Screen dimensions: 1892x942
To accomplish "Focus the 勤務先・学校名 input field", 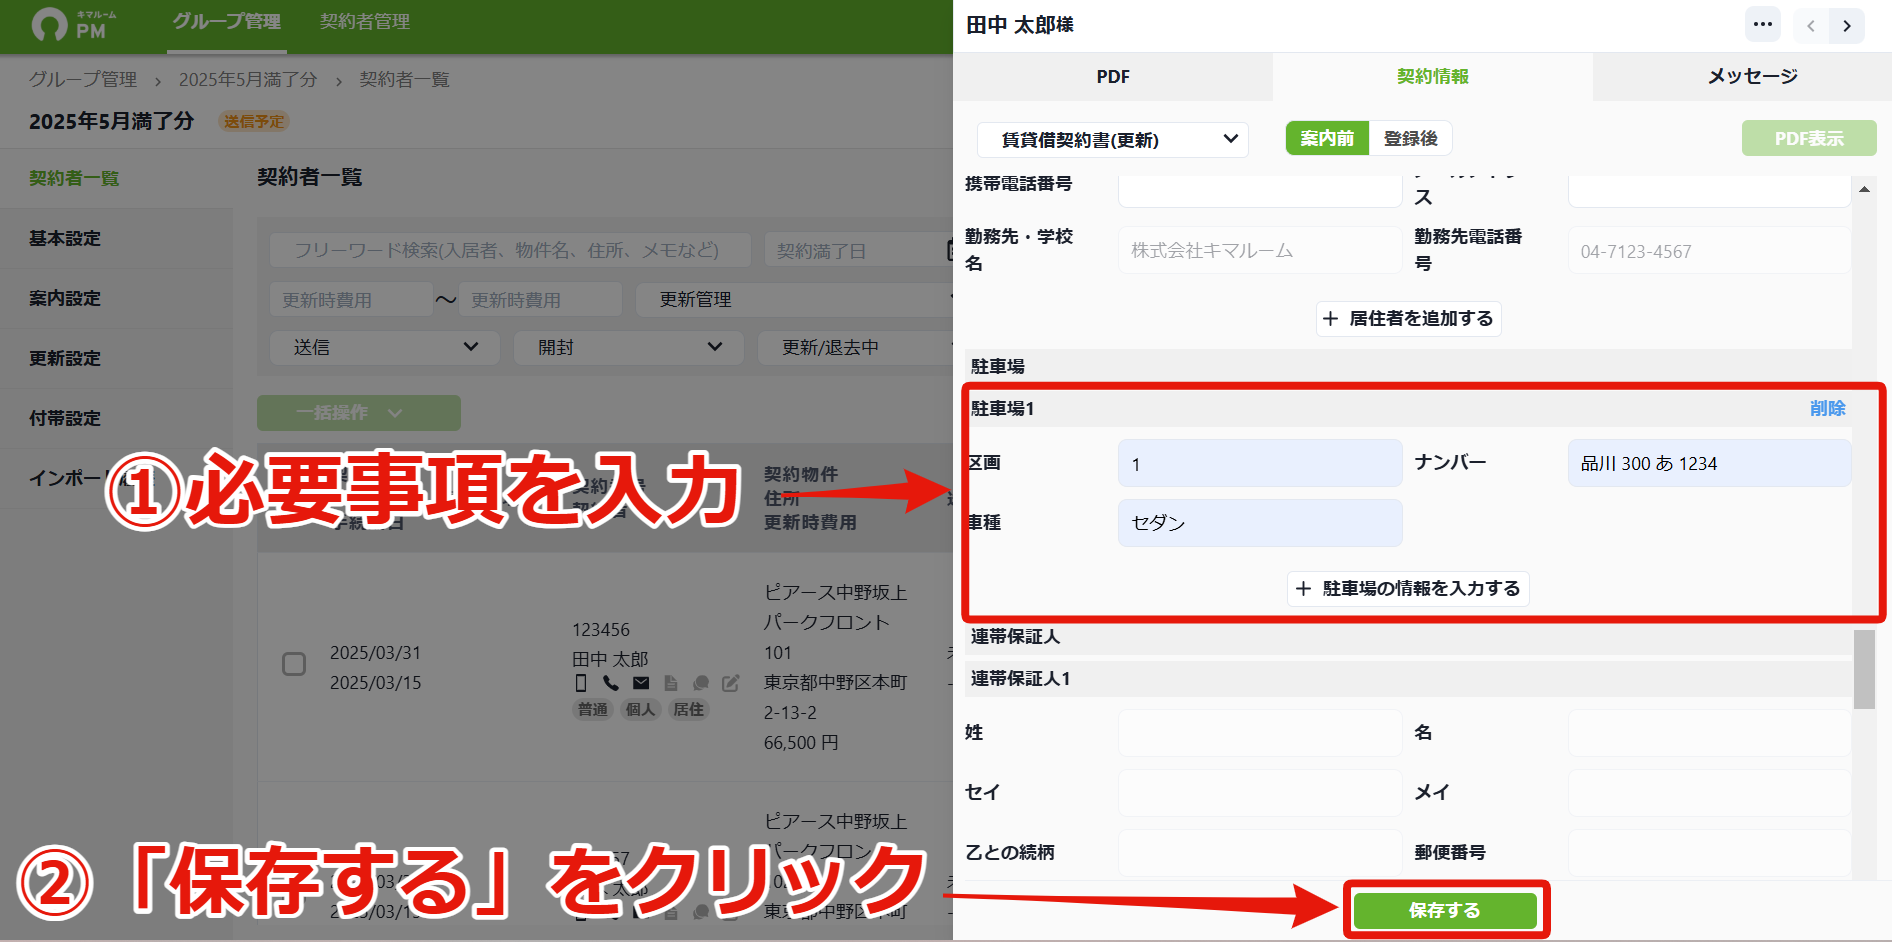I will 1260,250.
